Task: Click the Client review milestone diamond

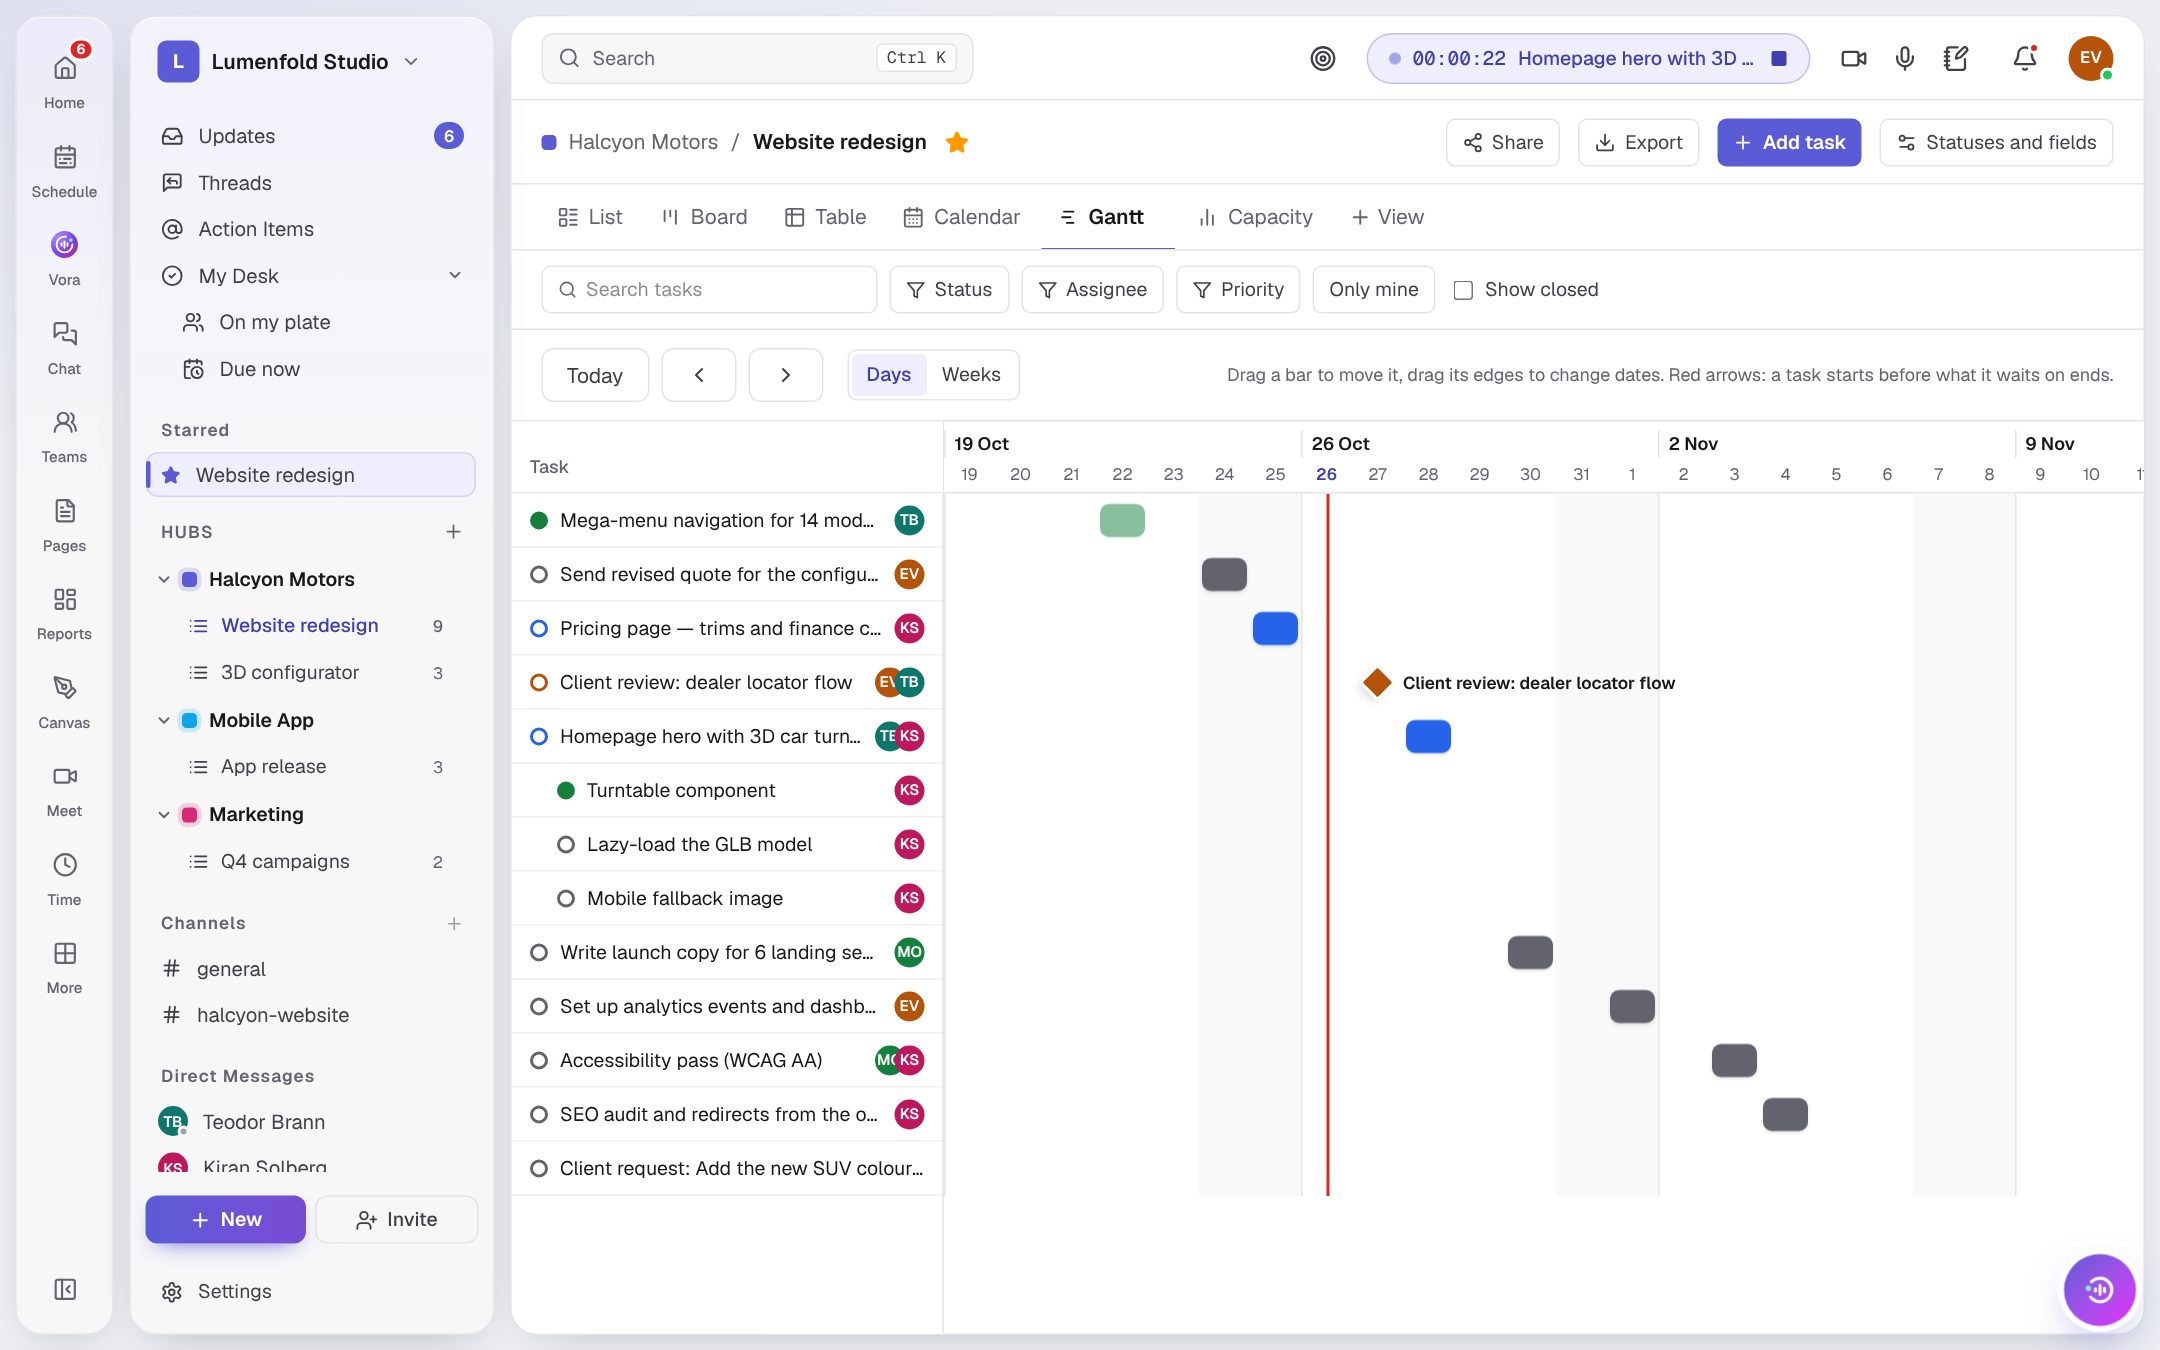Action: coord(1377,683)
